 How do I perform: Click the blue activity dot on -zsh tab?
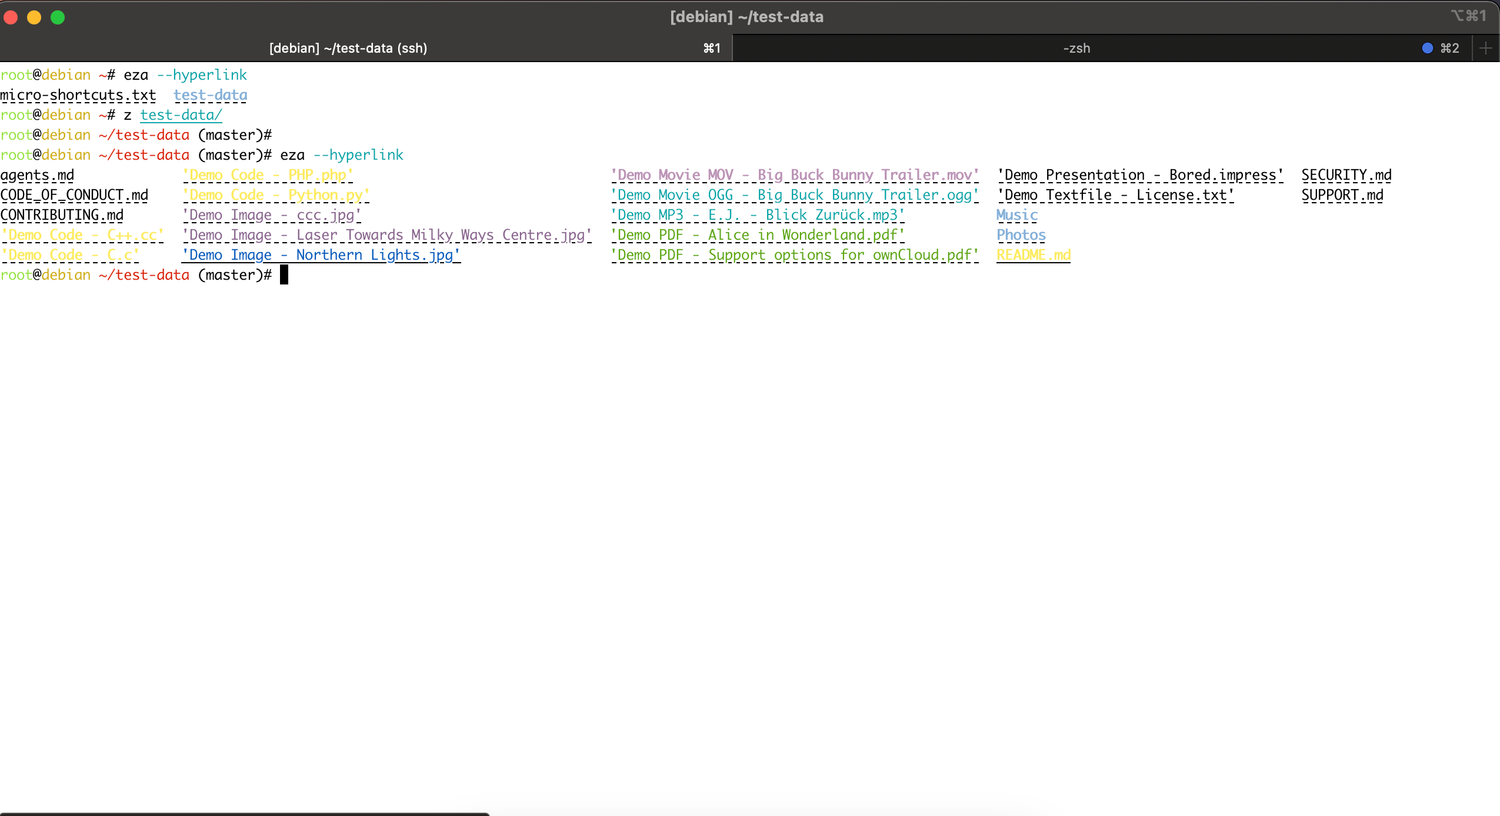click(x=1427, y=48)
